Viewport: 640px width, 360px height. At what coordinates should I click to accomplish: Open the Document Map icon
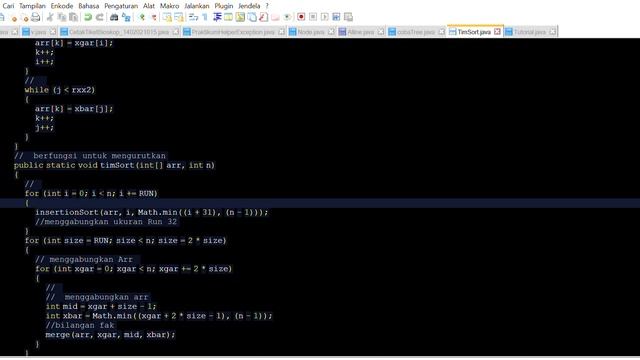[240, 17]
